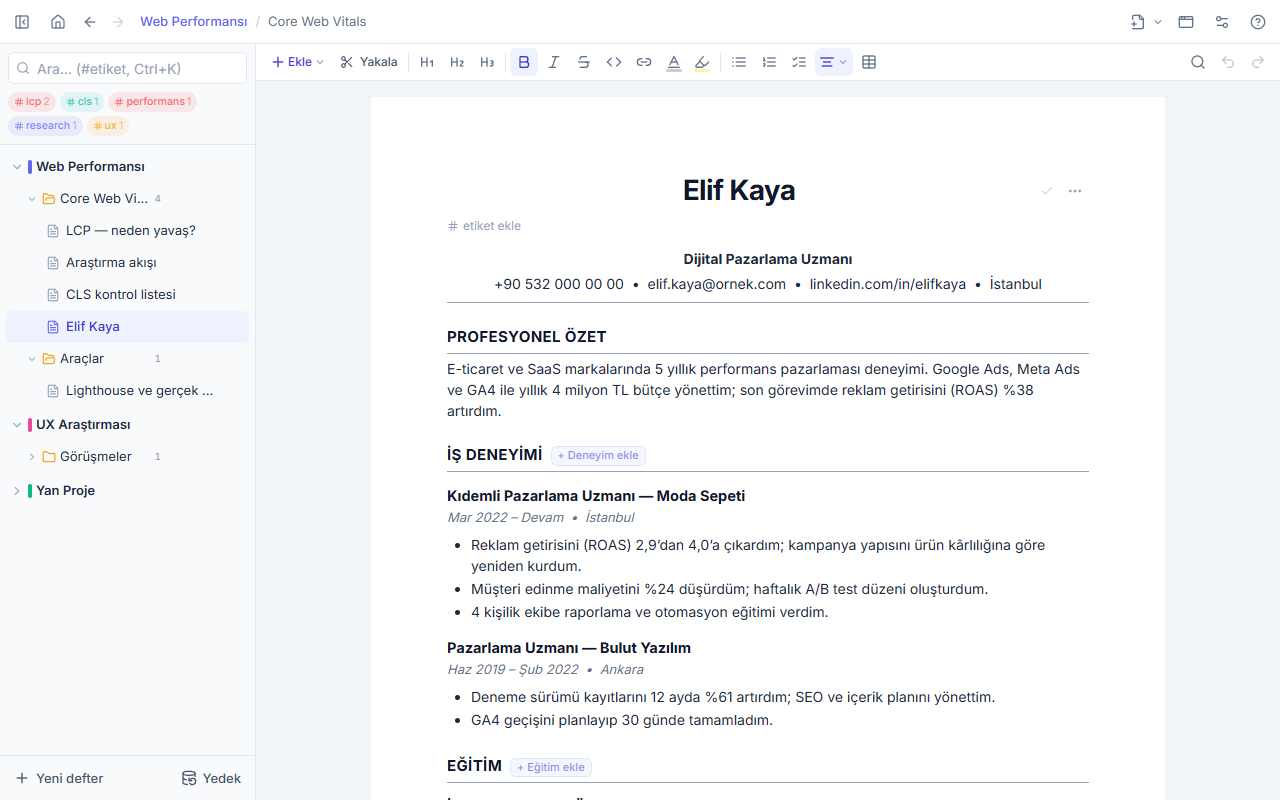Open the Yedek backup button
This screenshot has width=1280, height=800.
coord(211,778)
